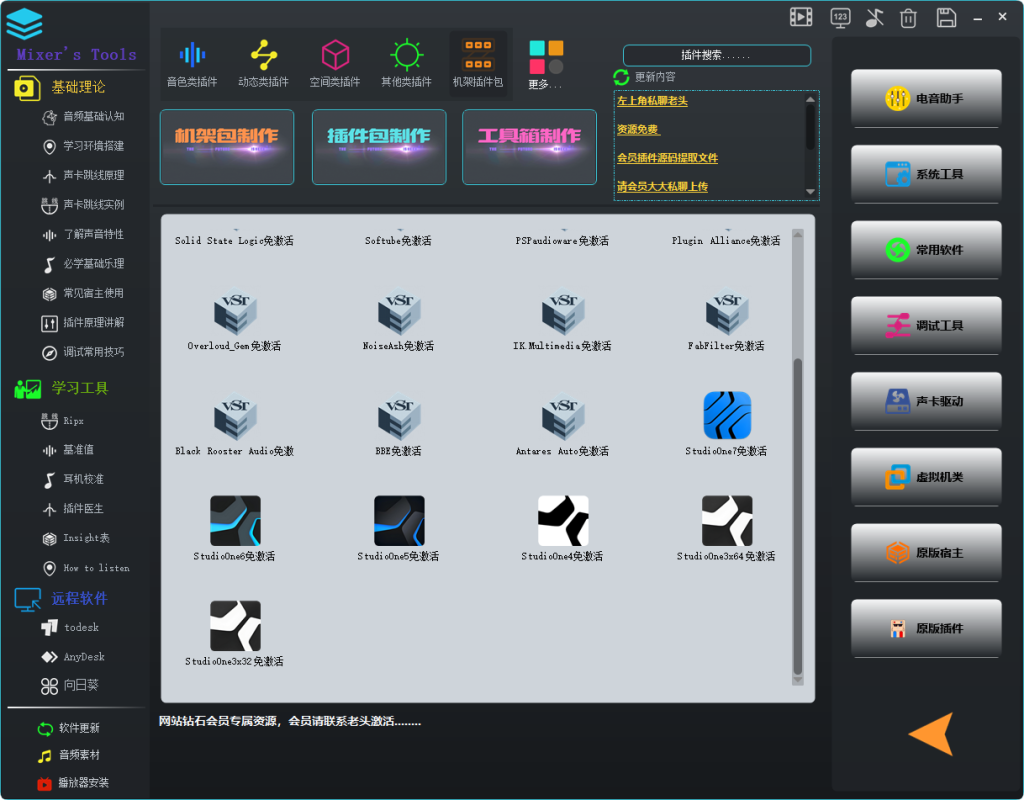Screen dimensions: 1024x800
Task: Click the 插件搜索 search field
Action: tap(716, 56)
